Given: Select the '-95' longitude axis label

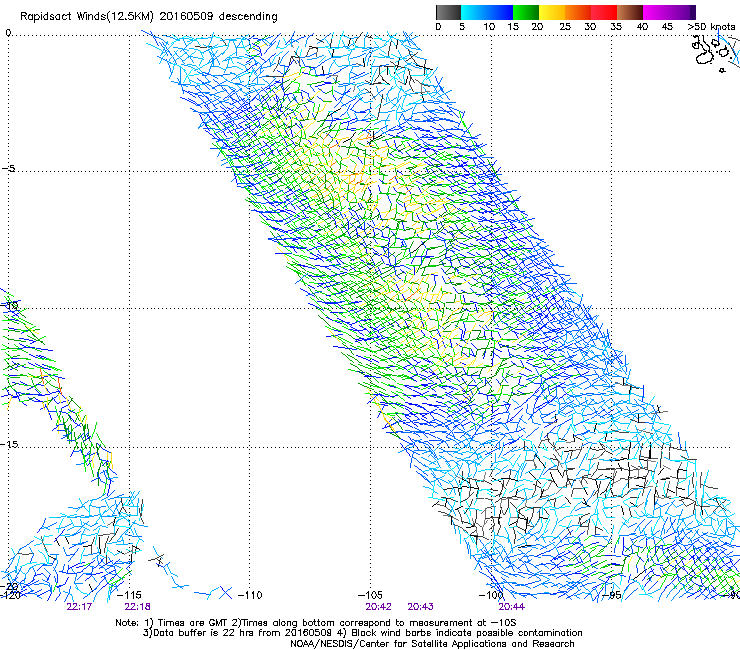Looking at the screenshot, I should [x=612, y=595].
